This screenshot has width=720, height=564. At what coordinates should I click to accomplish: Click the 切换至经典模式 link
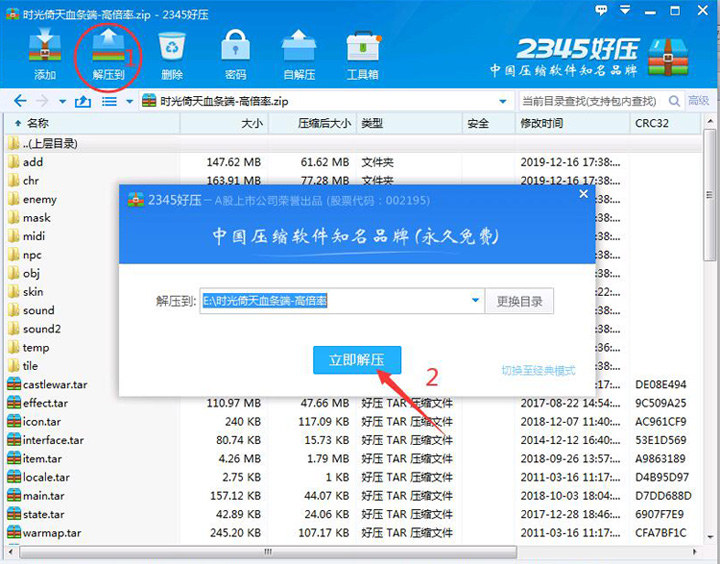coord(538,370)
